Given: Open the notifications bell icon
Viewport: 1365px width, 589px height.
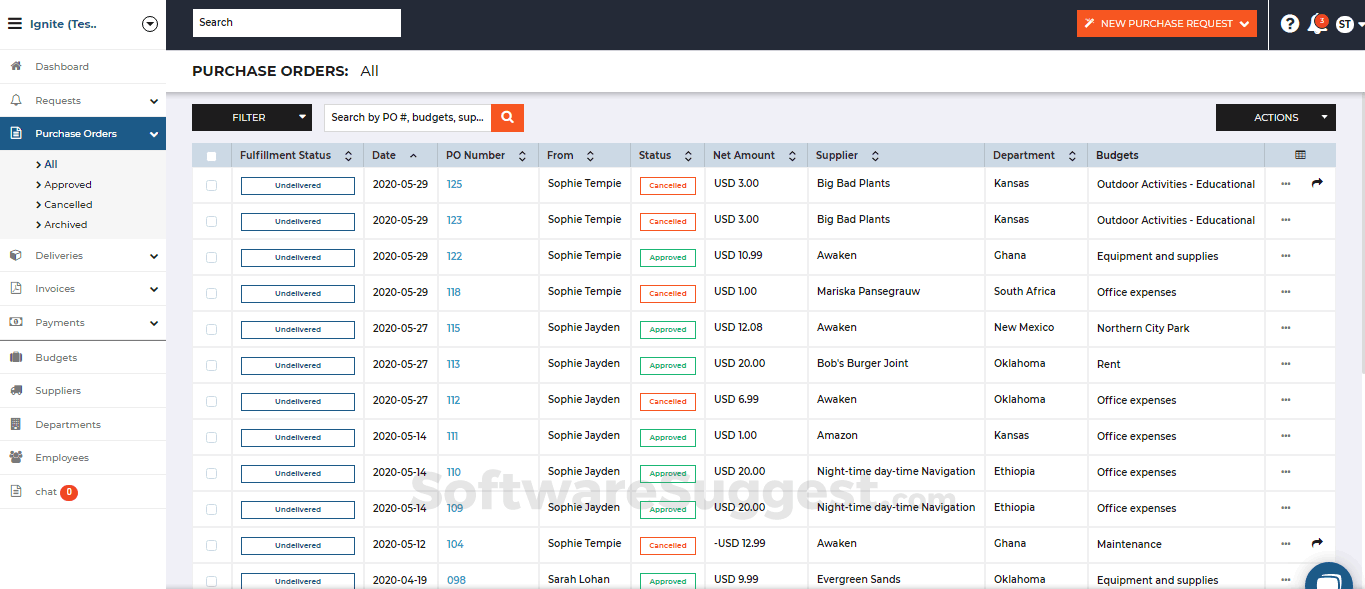Looking at the screenshot, I should (1317, 24).
